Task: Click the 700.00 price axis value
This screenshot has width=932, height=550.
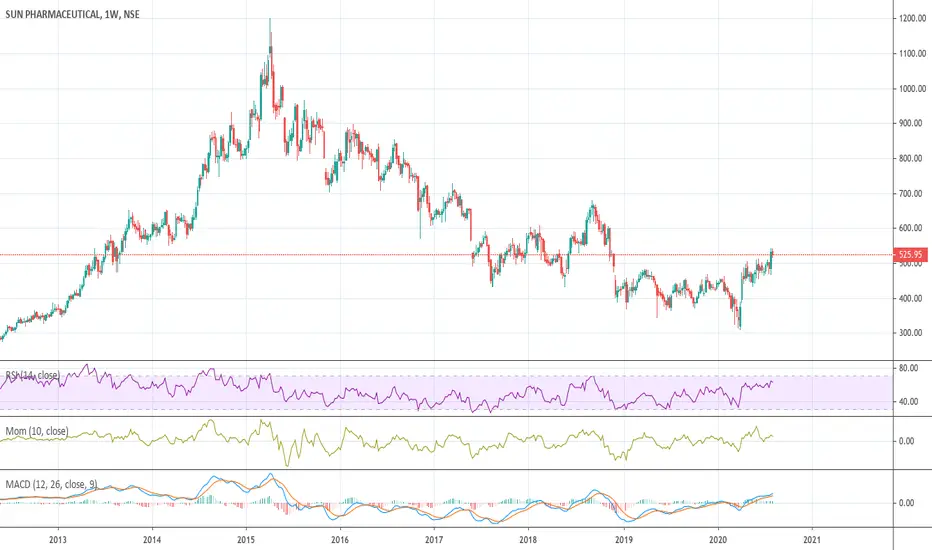Action: (x=911, y=193)
